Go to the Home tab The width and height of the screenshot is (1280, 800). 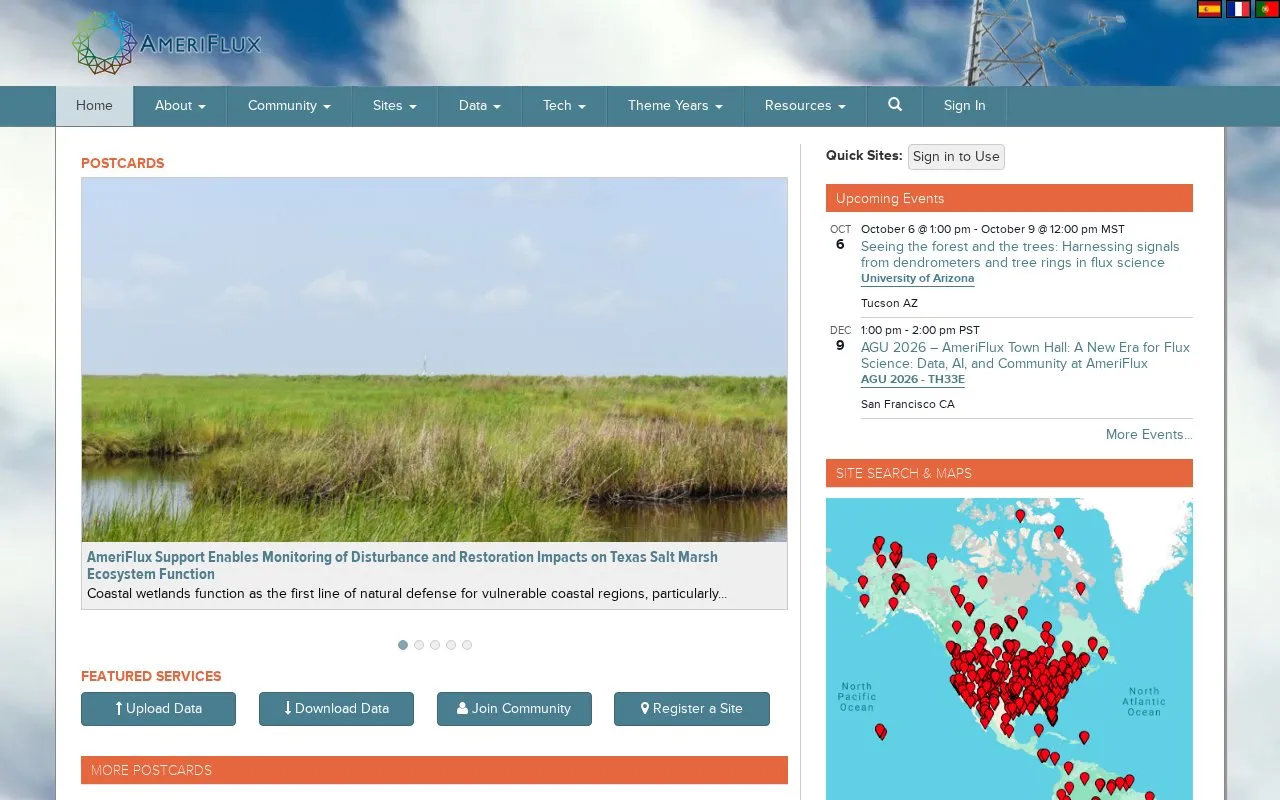(x=94, y=106)
